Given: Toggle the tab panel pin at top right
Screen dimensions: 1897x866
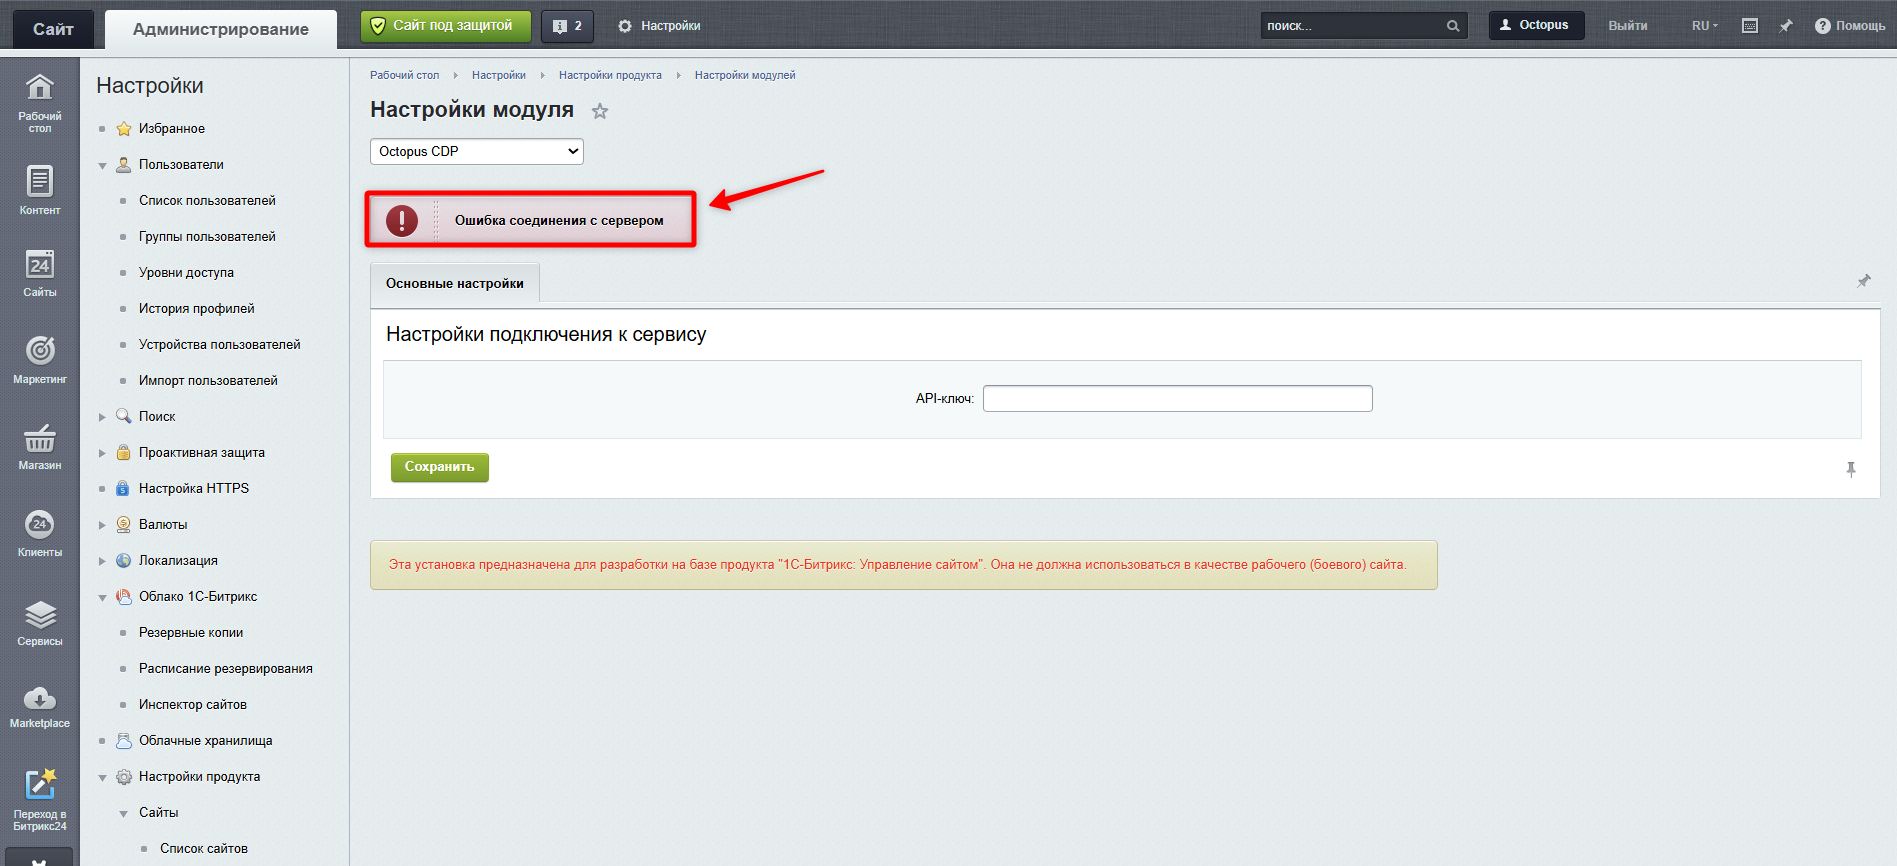Looking at the screenshot, I should click(x=1864, y=282).
